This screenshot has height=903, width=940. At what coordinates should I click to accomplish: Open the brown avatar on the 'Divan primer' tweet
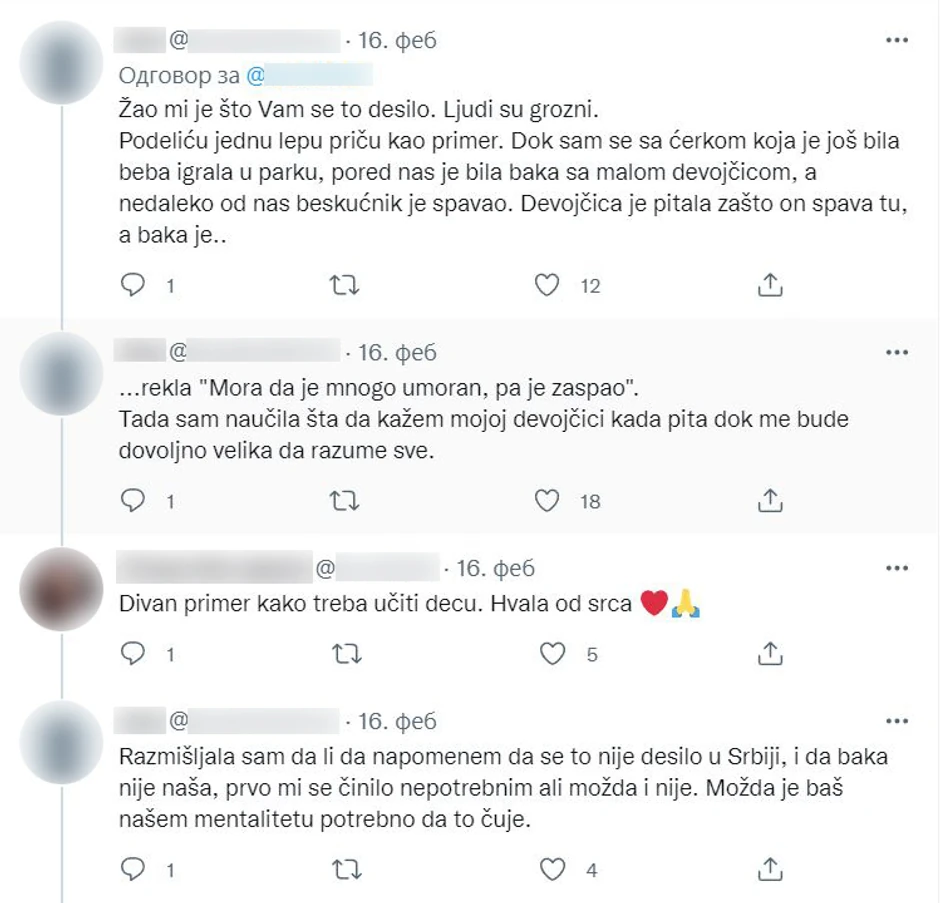point(61,589)
